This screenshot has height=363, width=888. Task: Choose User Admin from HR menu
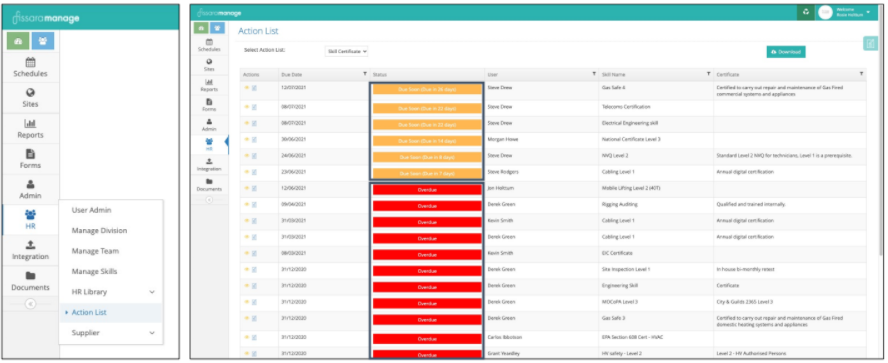click(91, 210)
